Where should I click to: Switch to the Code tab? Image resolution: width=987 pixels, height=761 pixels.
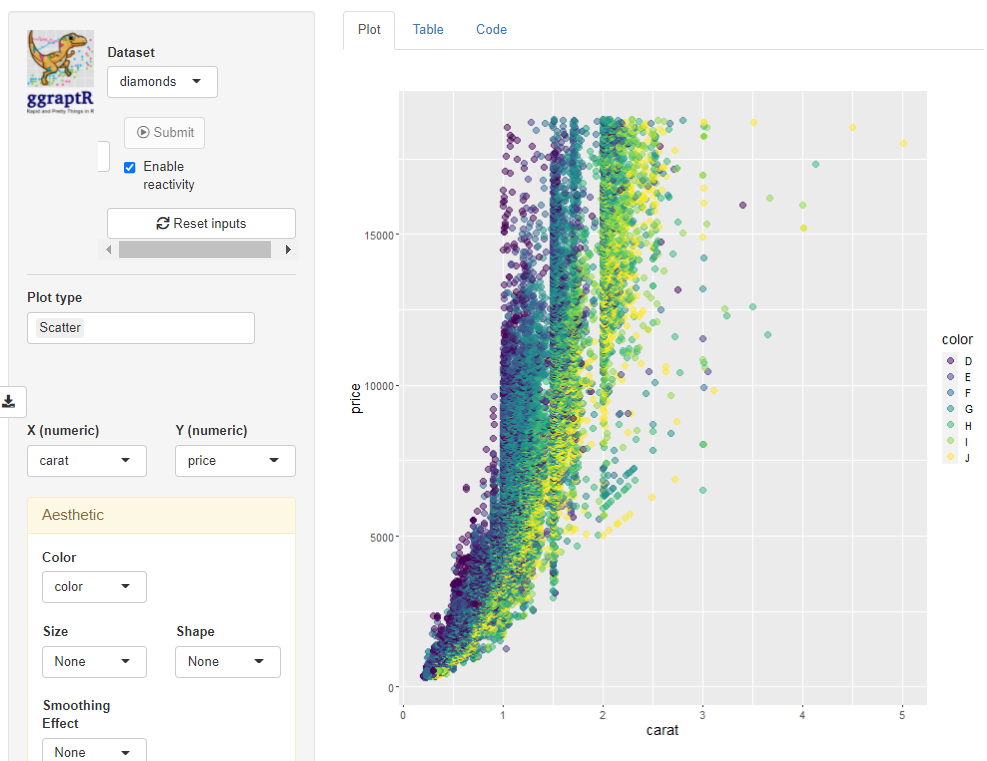(491, 30)
